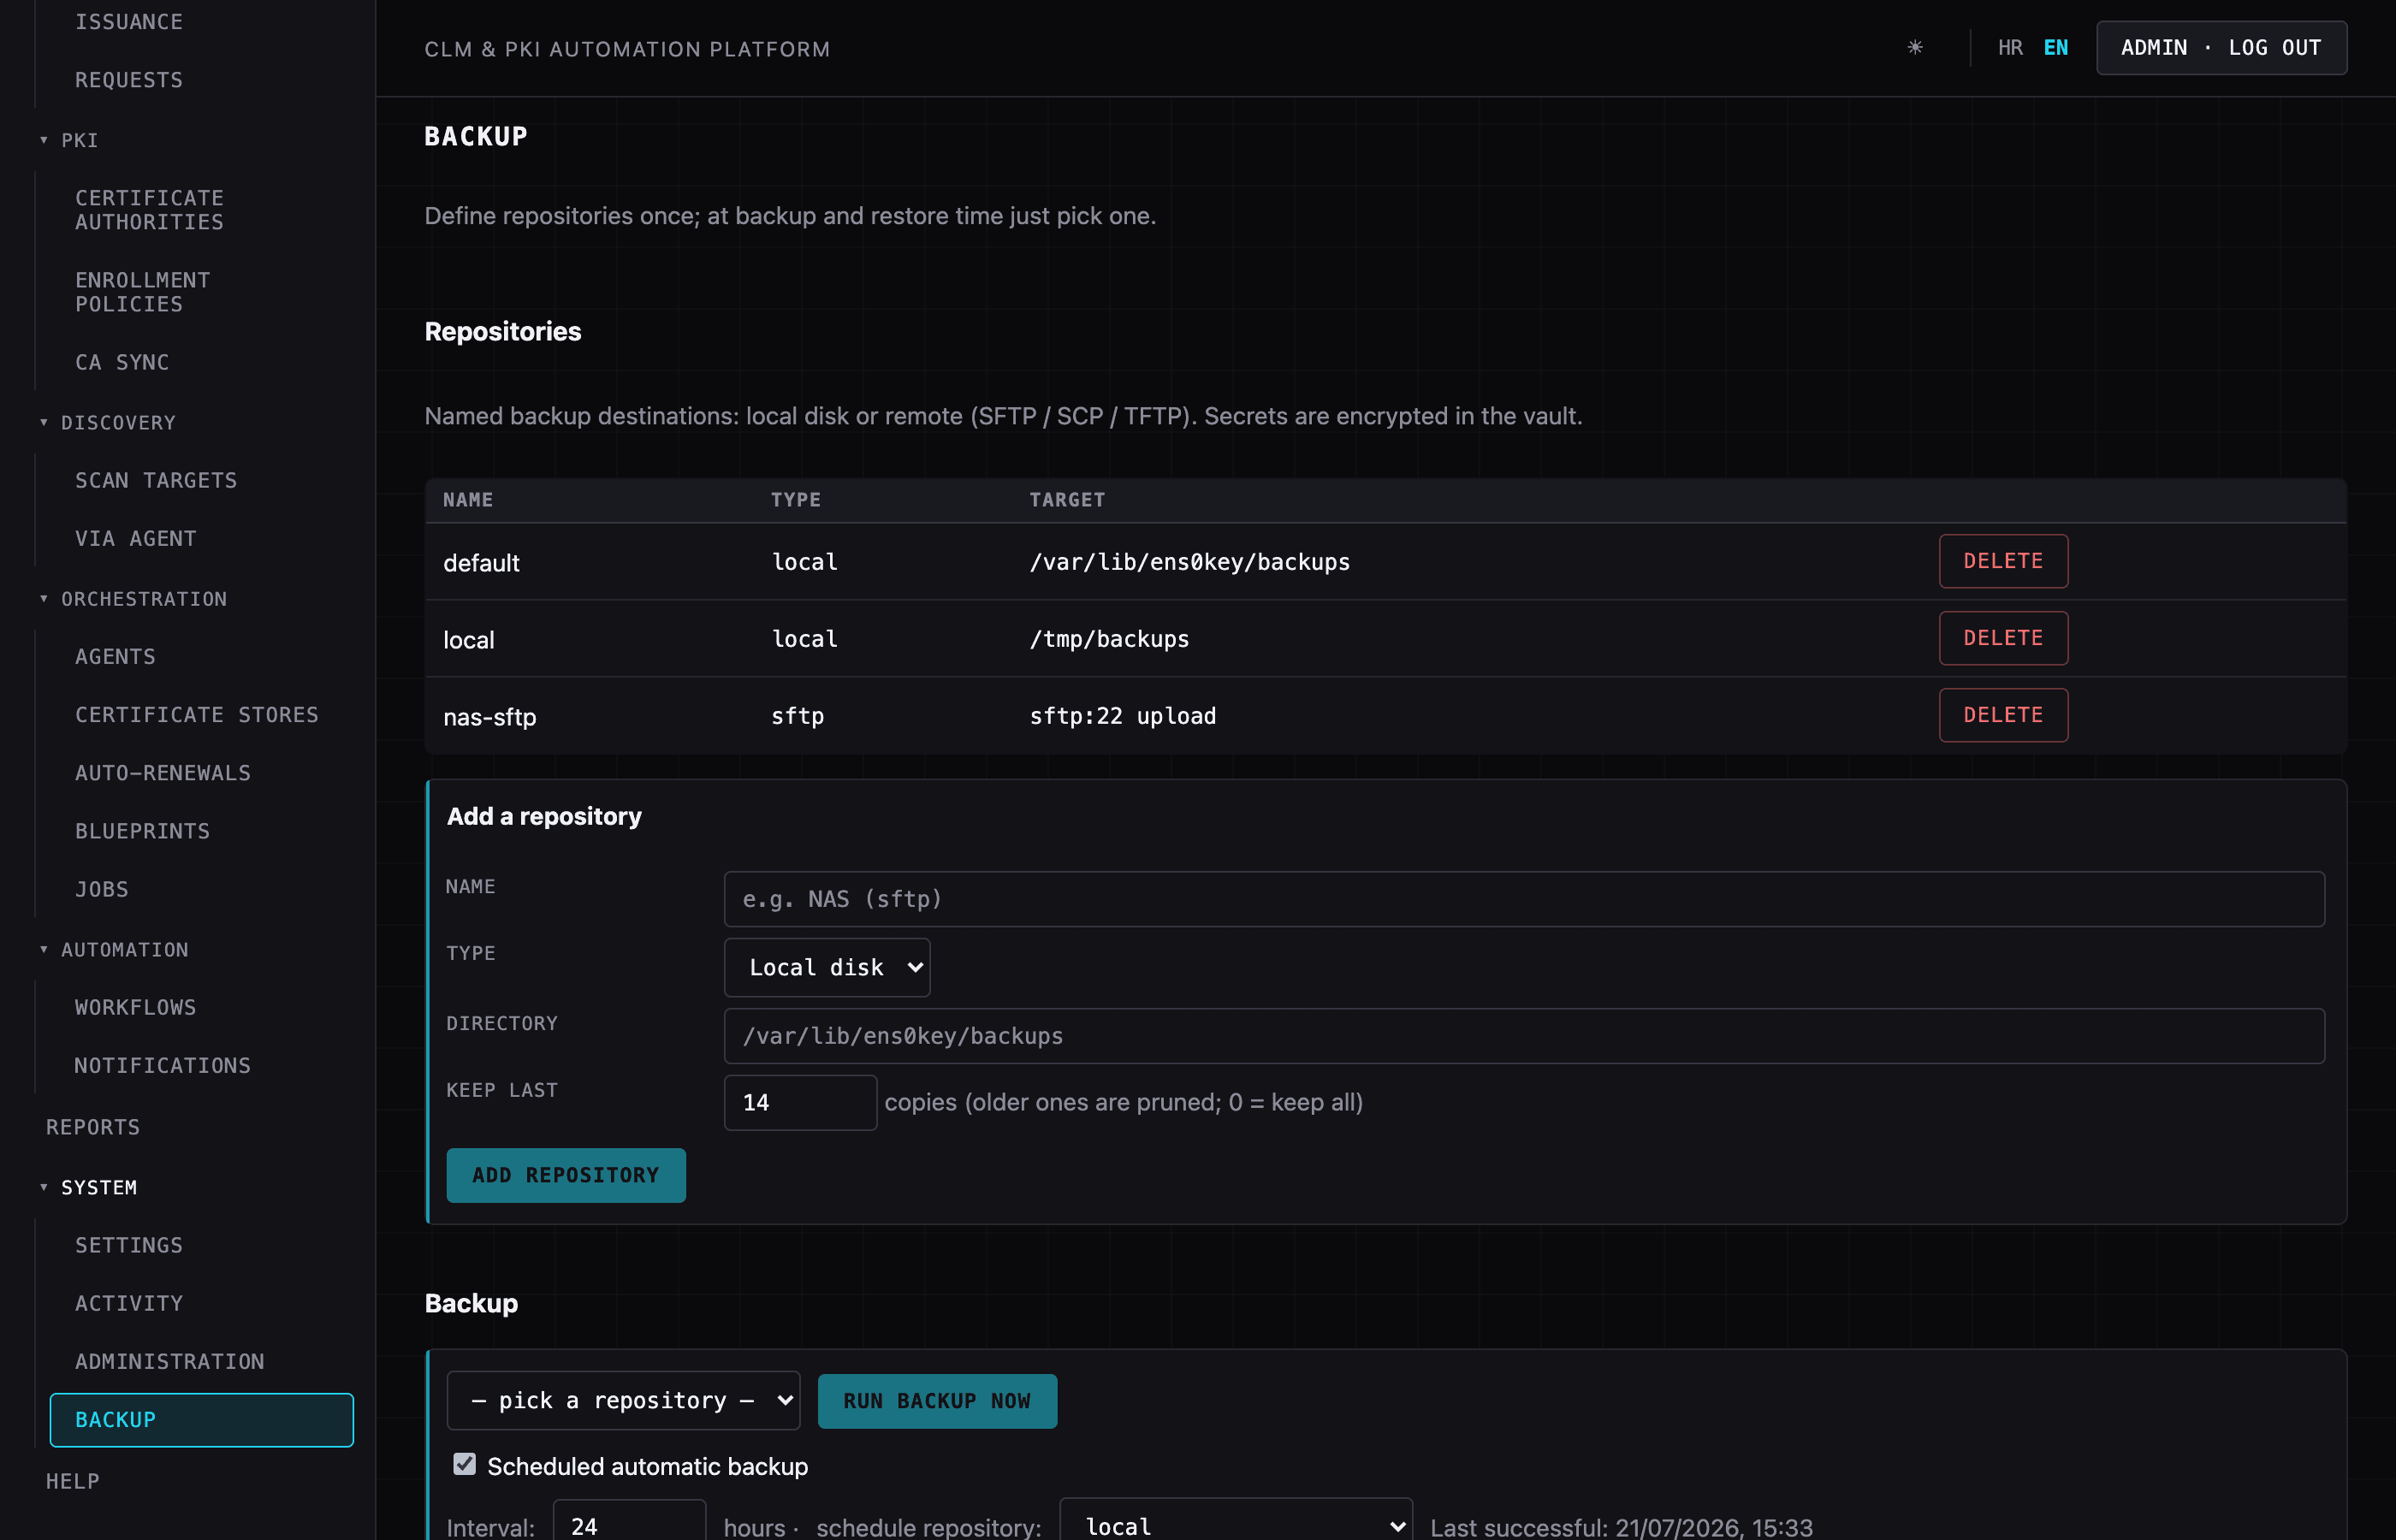2396x1540 pixels.
Task: Click the /var/lib/ens0key/backups target cell
Action: click(1189, 562)
